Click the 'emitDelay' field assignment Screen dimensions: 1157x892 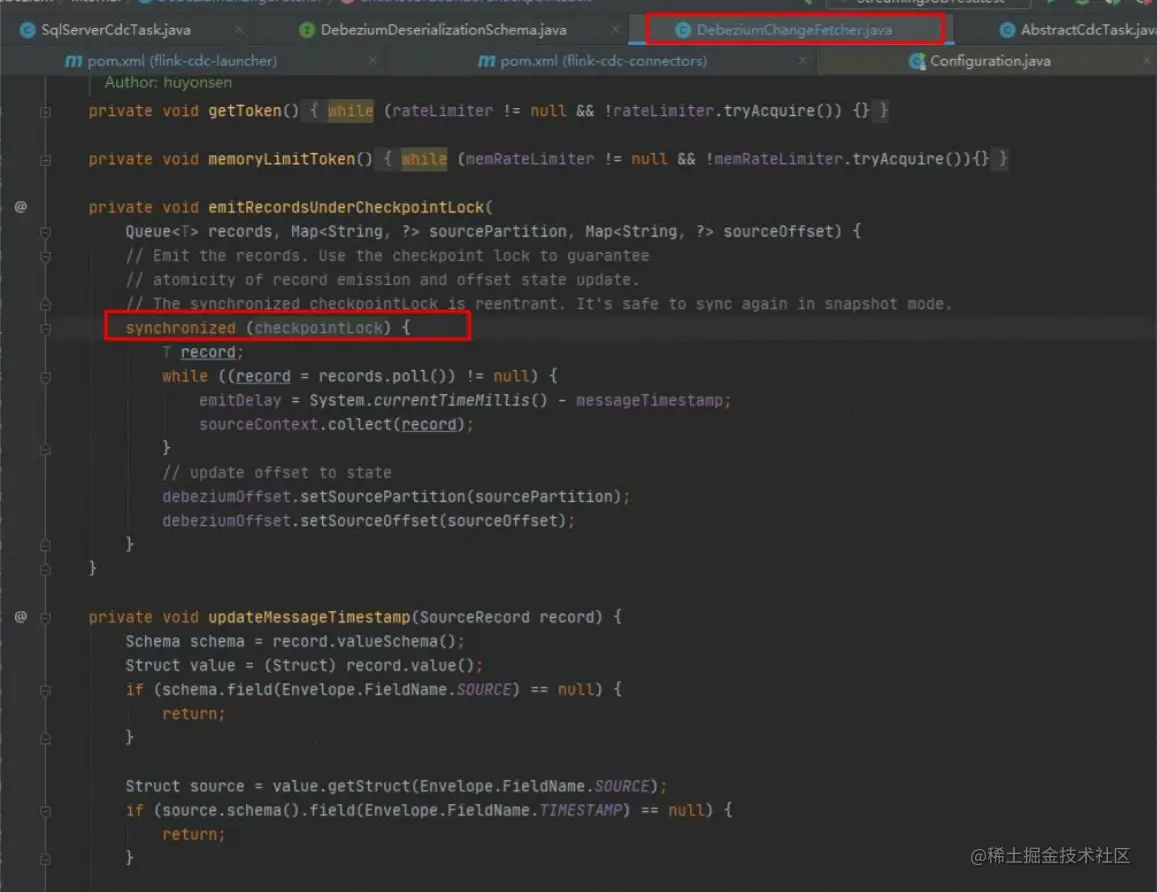click(241, 401)
